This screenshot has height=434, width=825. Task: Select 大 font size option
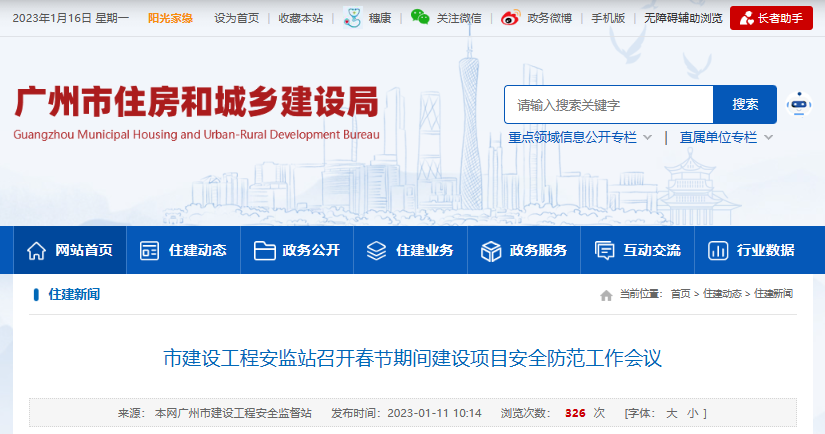coord(672,412)
